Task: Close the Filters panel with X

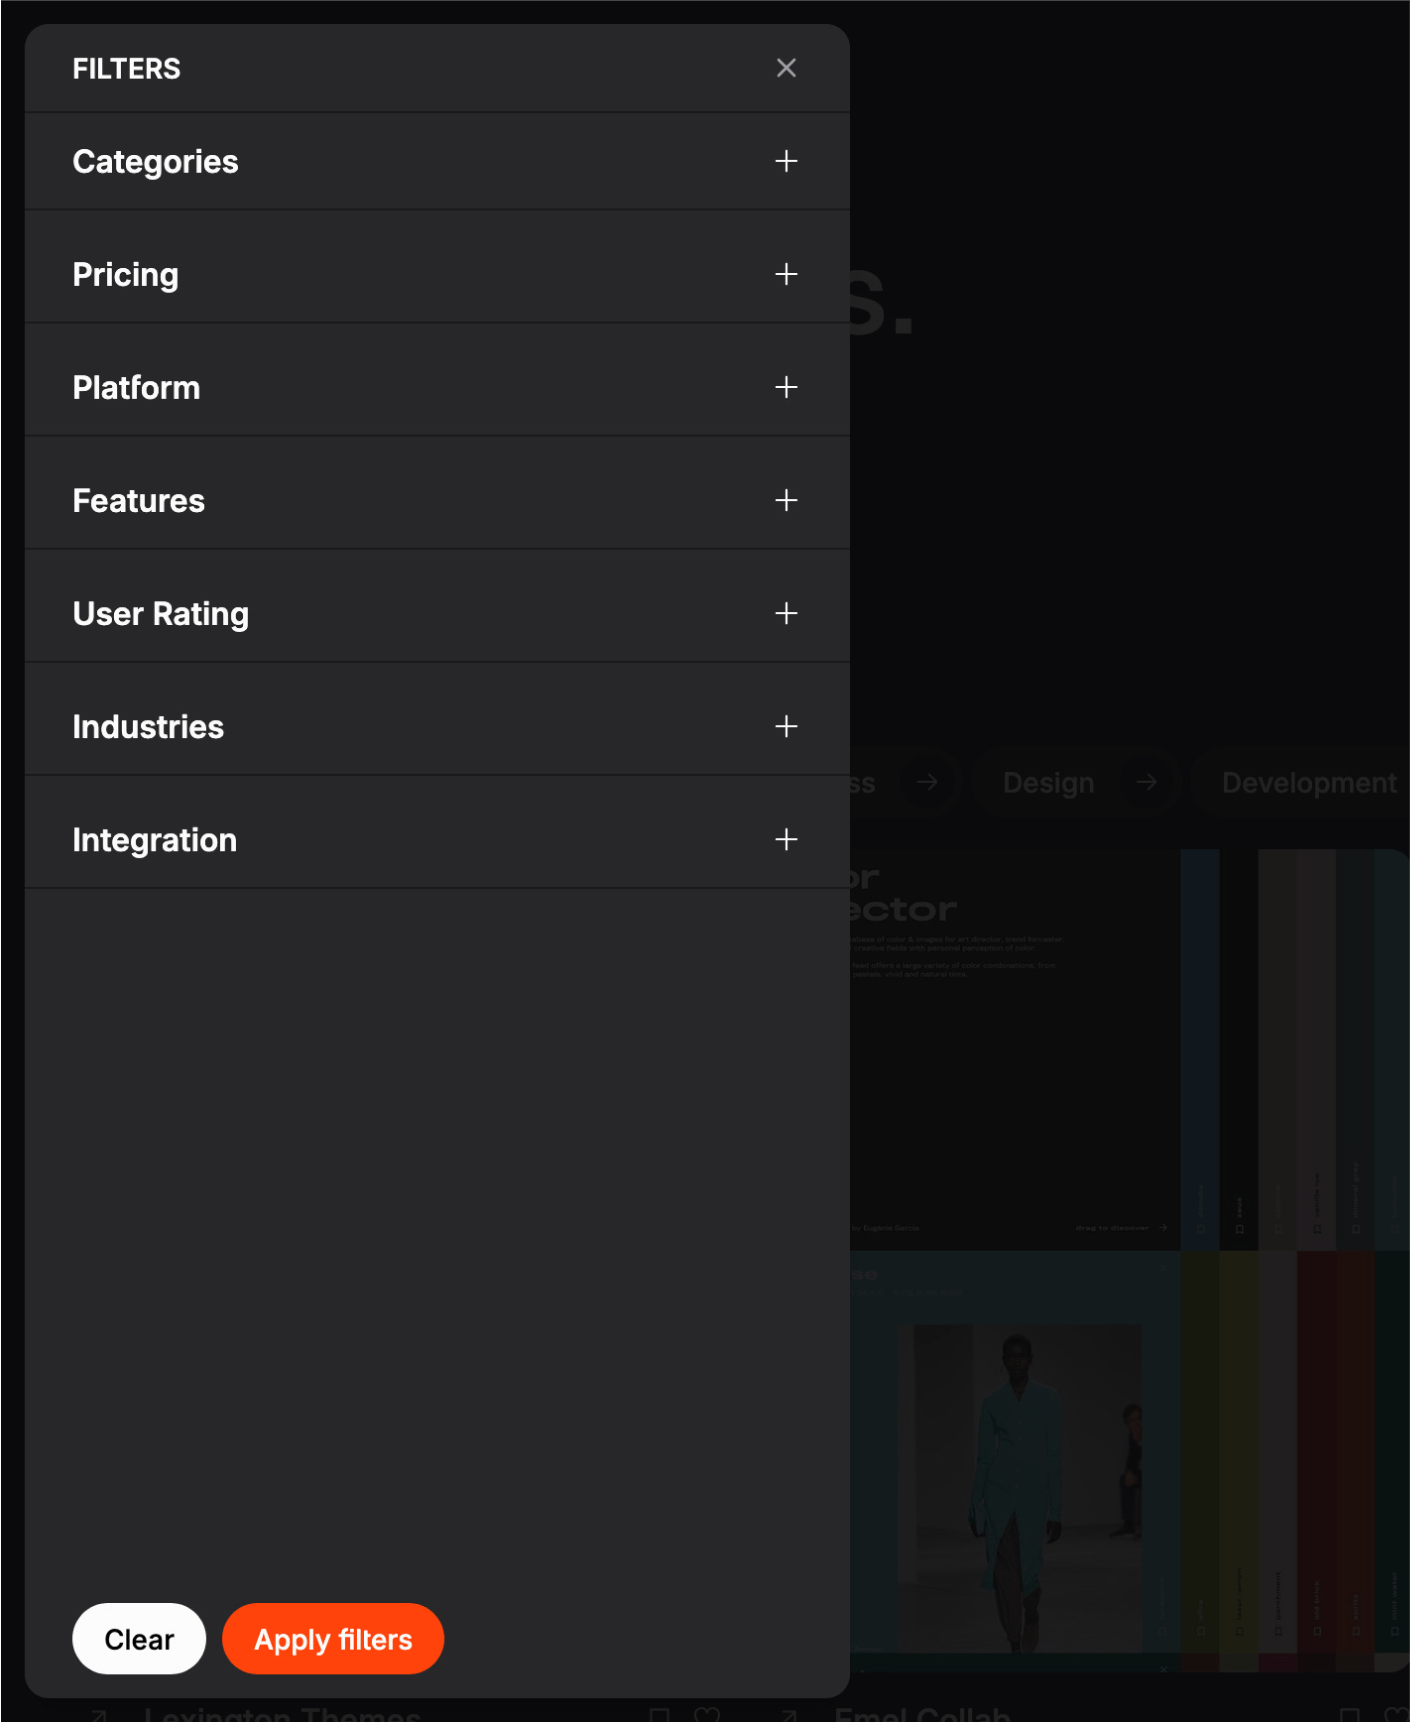Action: pos(786,68)
